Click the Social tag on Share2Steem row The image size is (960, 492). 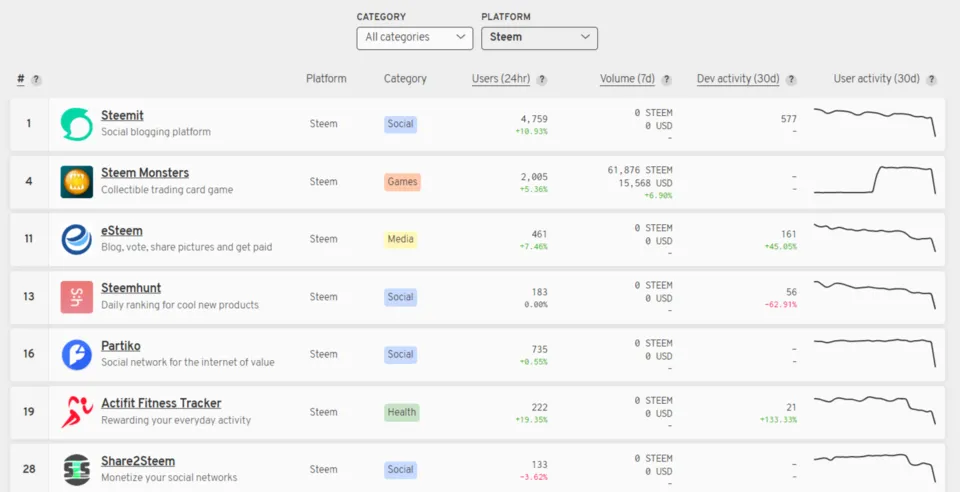[400, 469]
